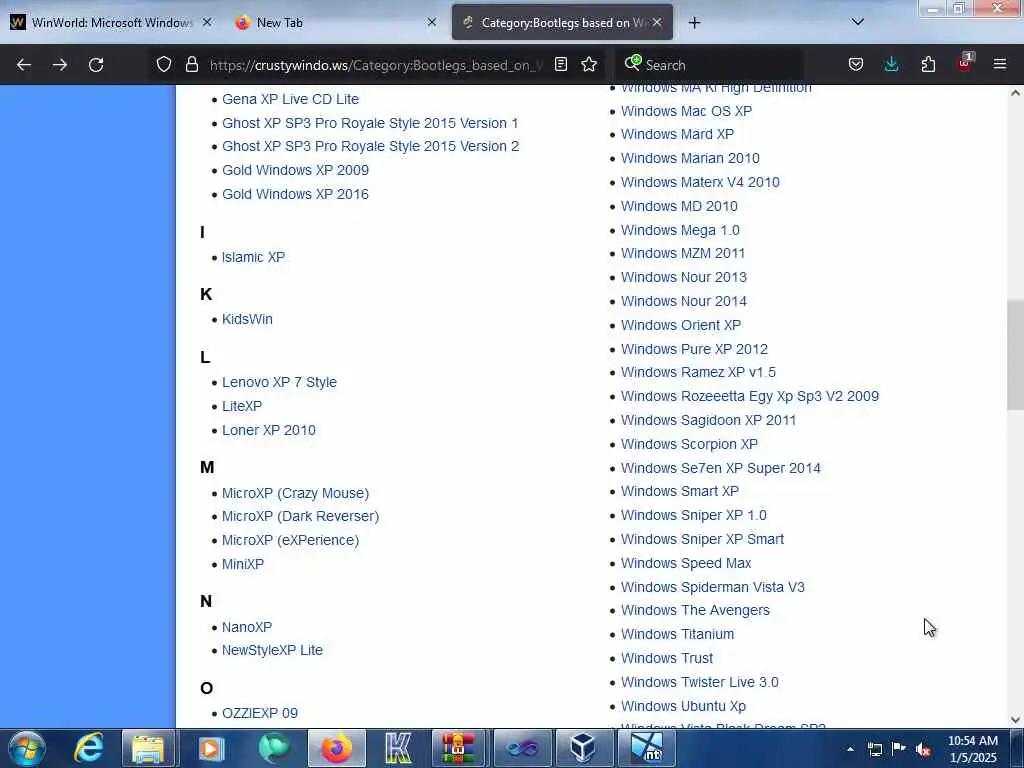The height and width of the screenshot is (768, 1024).
Task: Click the vertical page scrollbar thumb
Action: [1015, 355]
